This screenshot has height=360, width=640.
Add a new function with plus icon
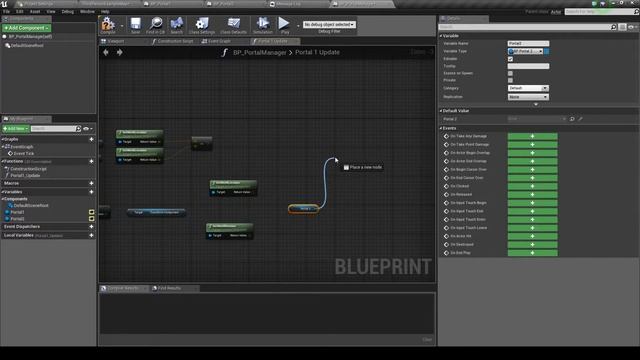pyautogui.click(x=91, y=161)
